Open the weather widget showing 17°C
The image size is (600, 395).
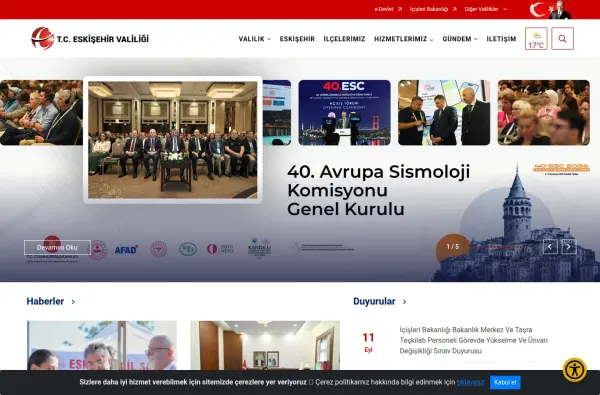point(536,38)
